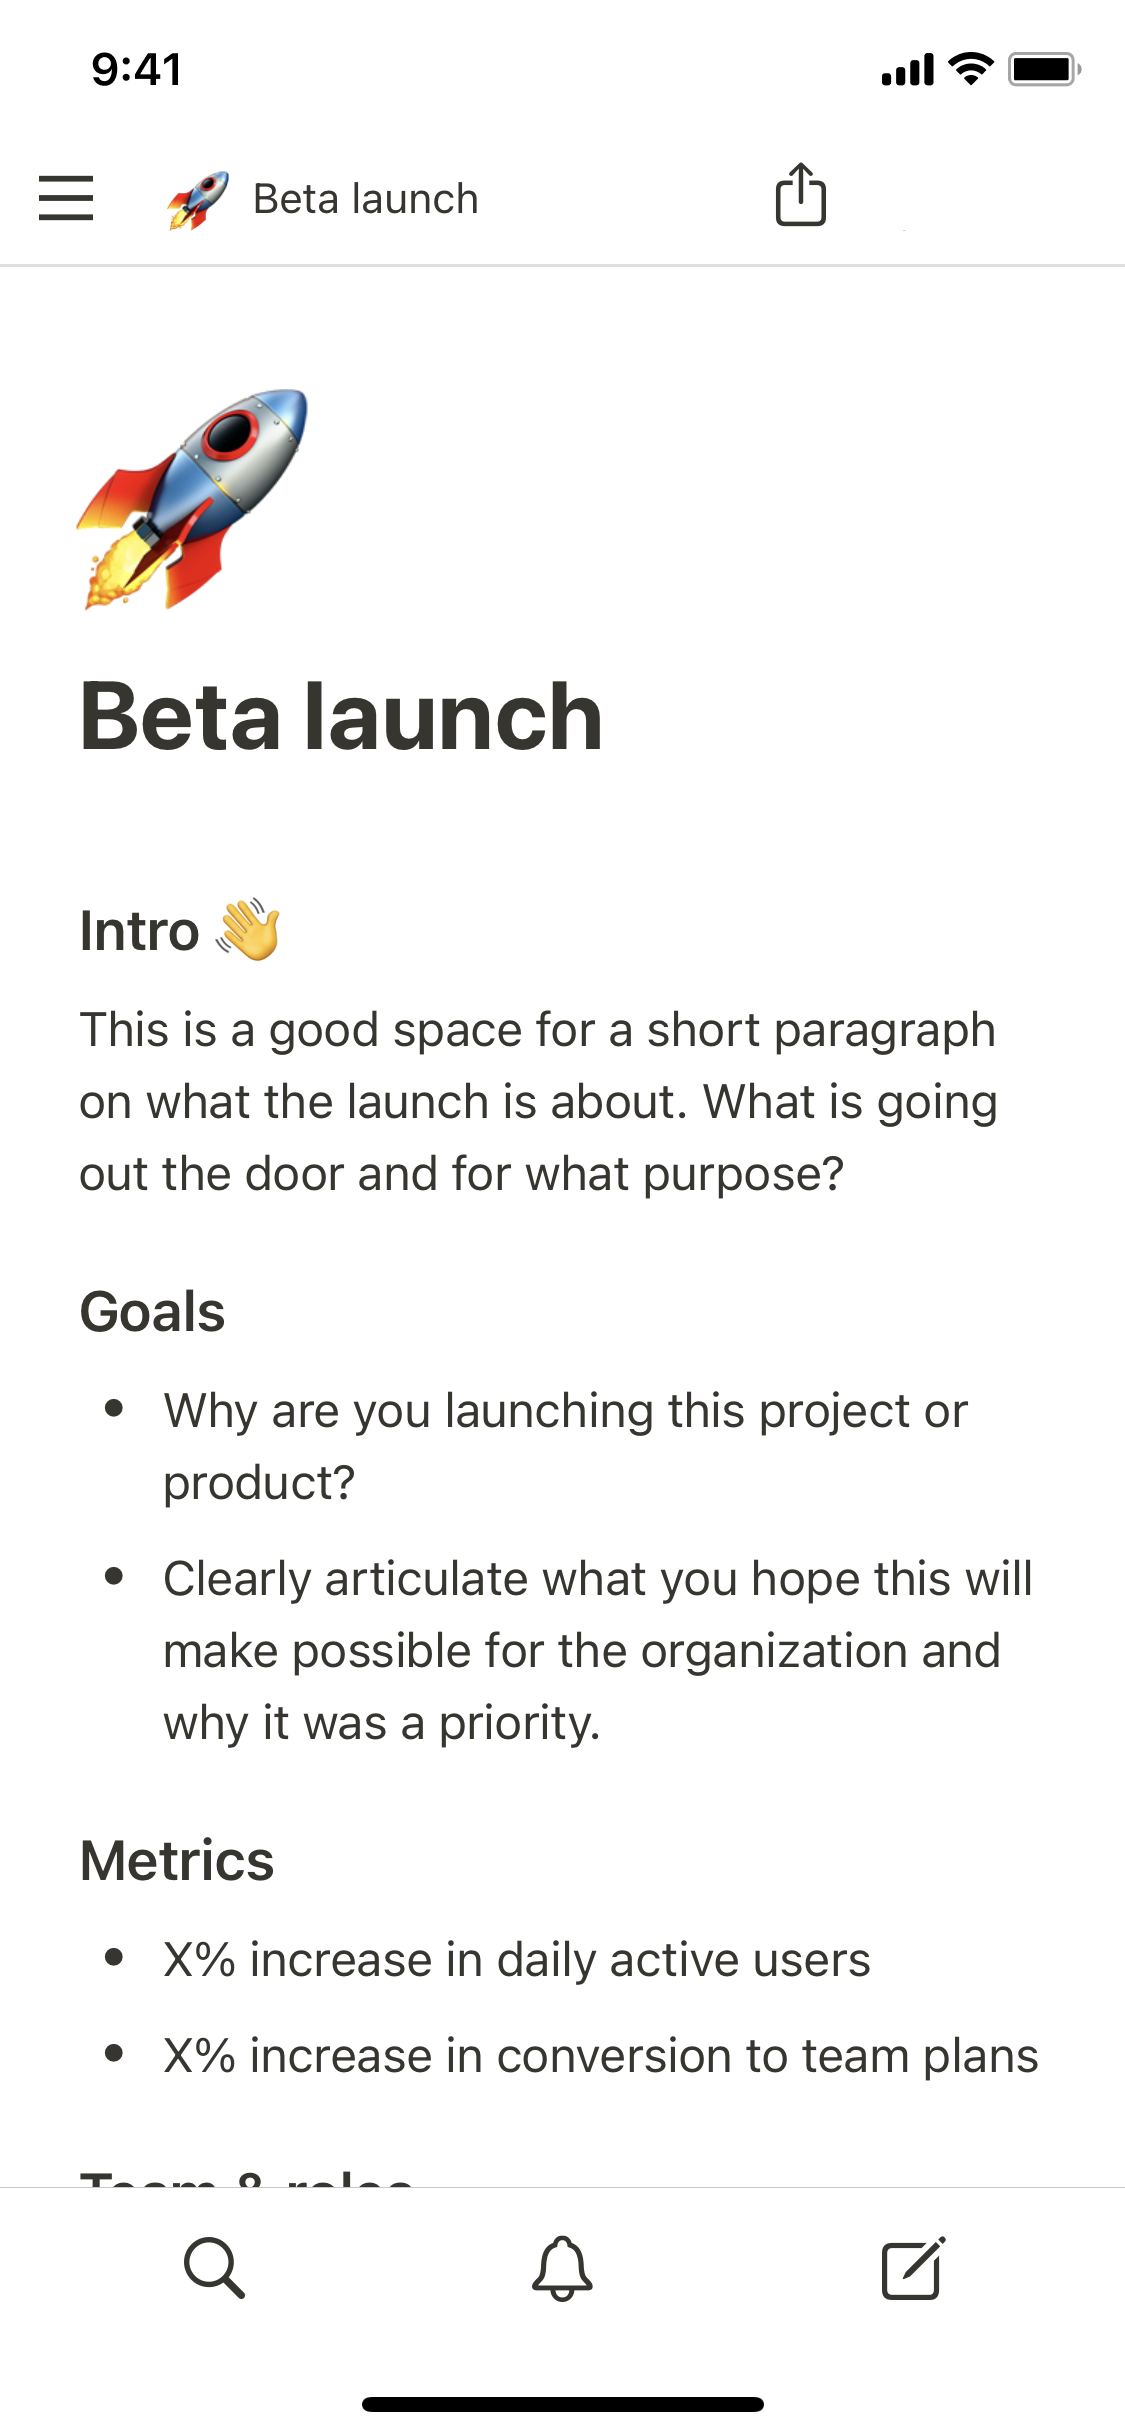This screenshot has height=2436, width=1125.
Task: Tap "X% increase in daily active users"
Action: (517, 1959)
